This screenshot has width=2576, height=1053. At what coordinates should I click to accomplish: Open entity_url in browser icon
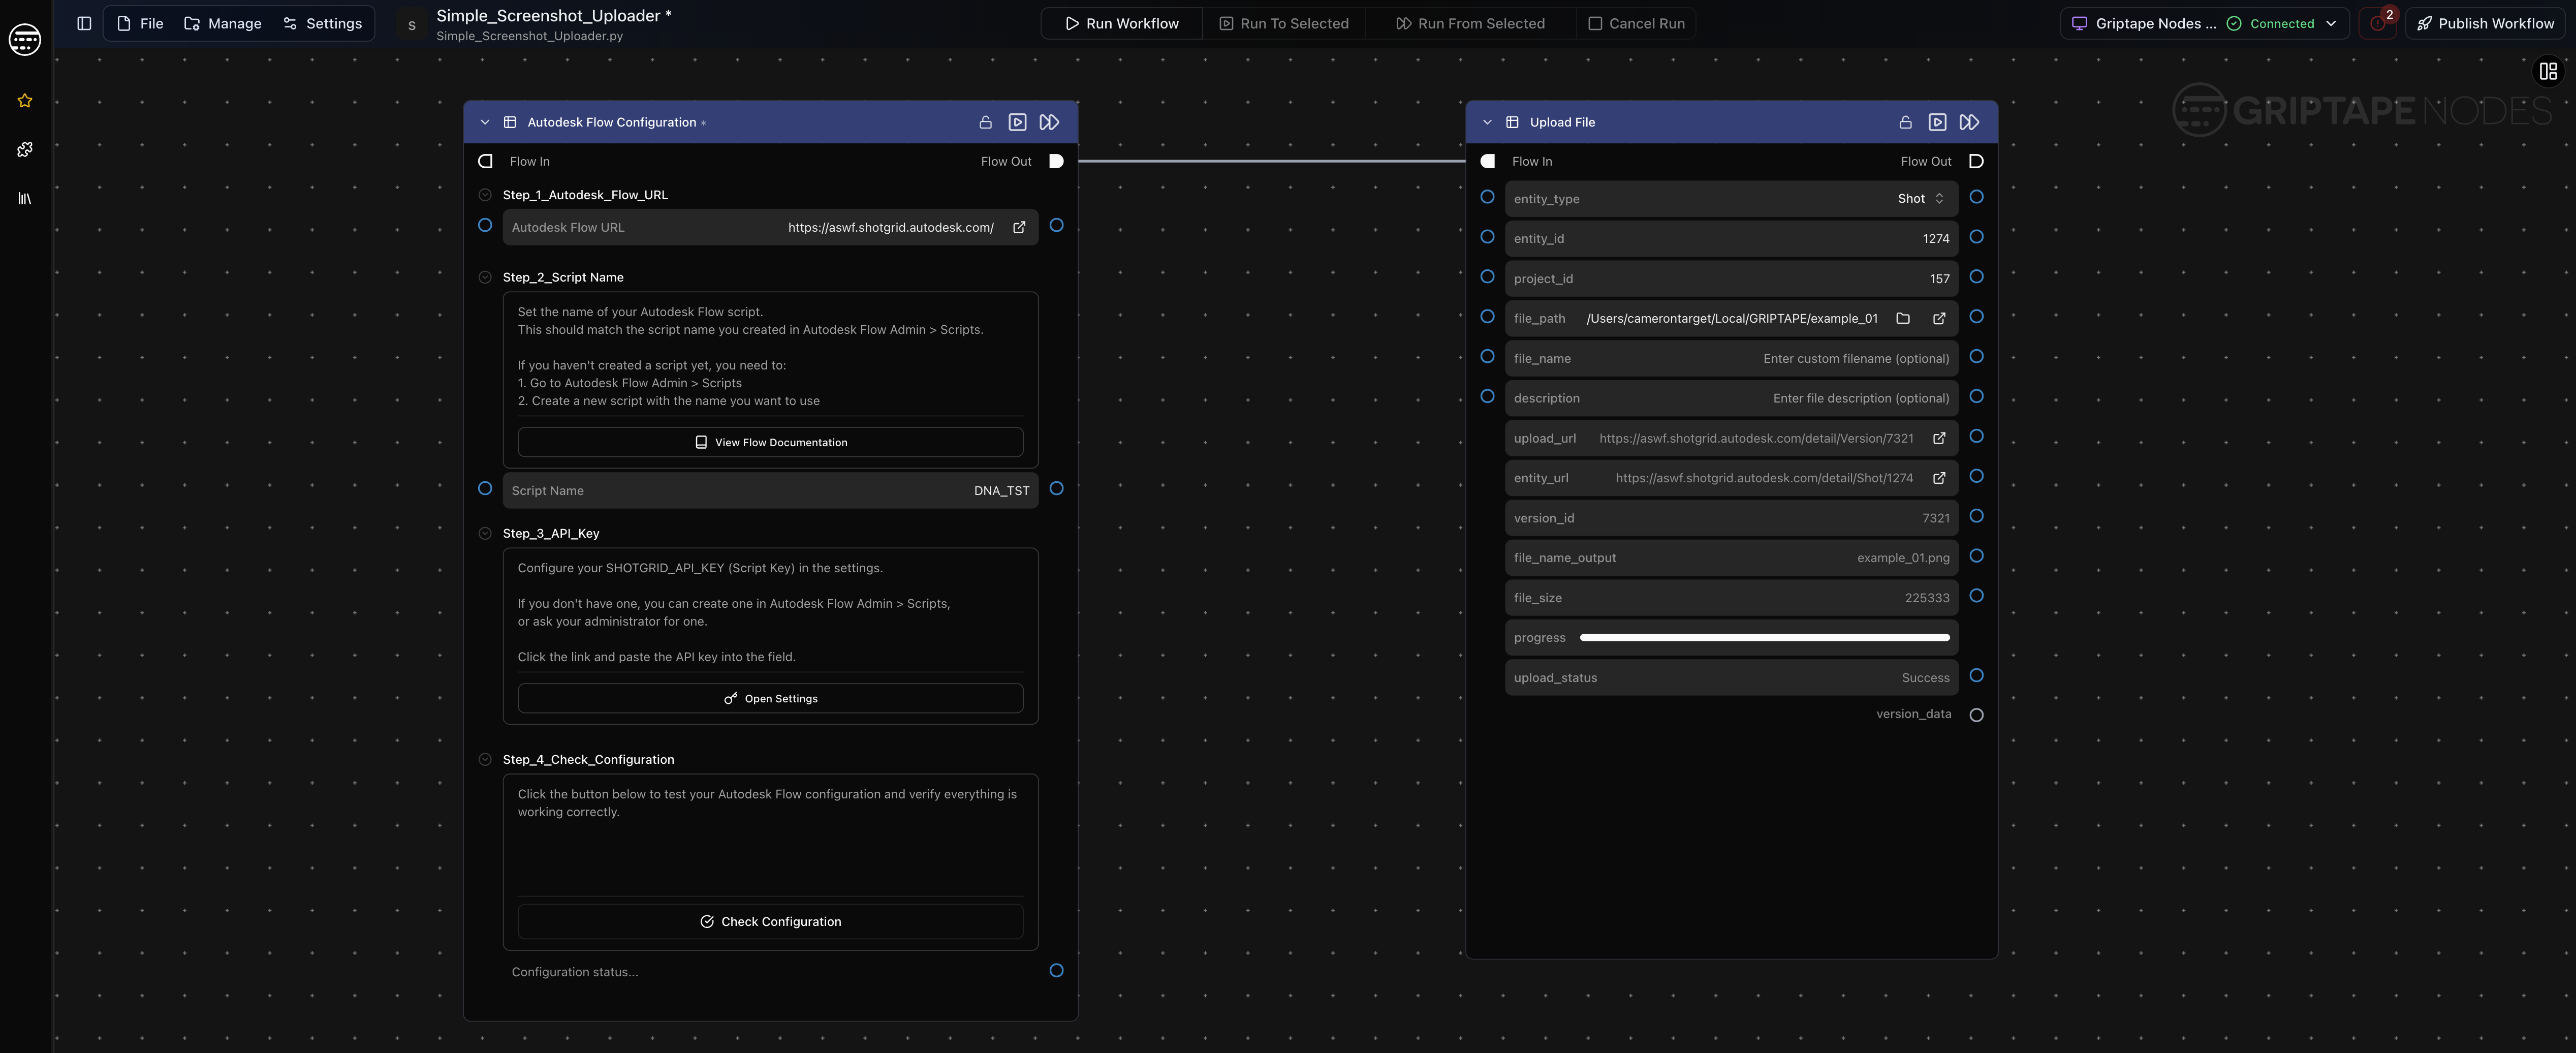coord(1939,479)
